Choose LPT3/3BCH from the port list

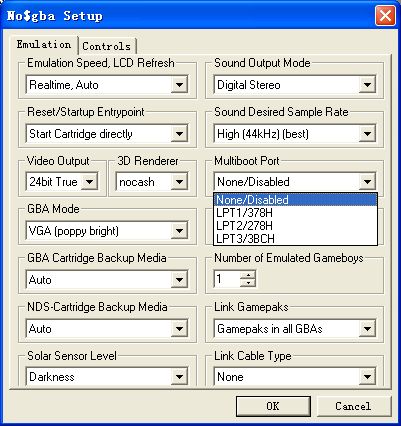[x=295, y=239]
